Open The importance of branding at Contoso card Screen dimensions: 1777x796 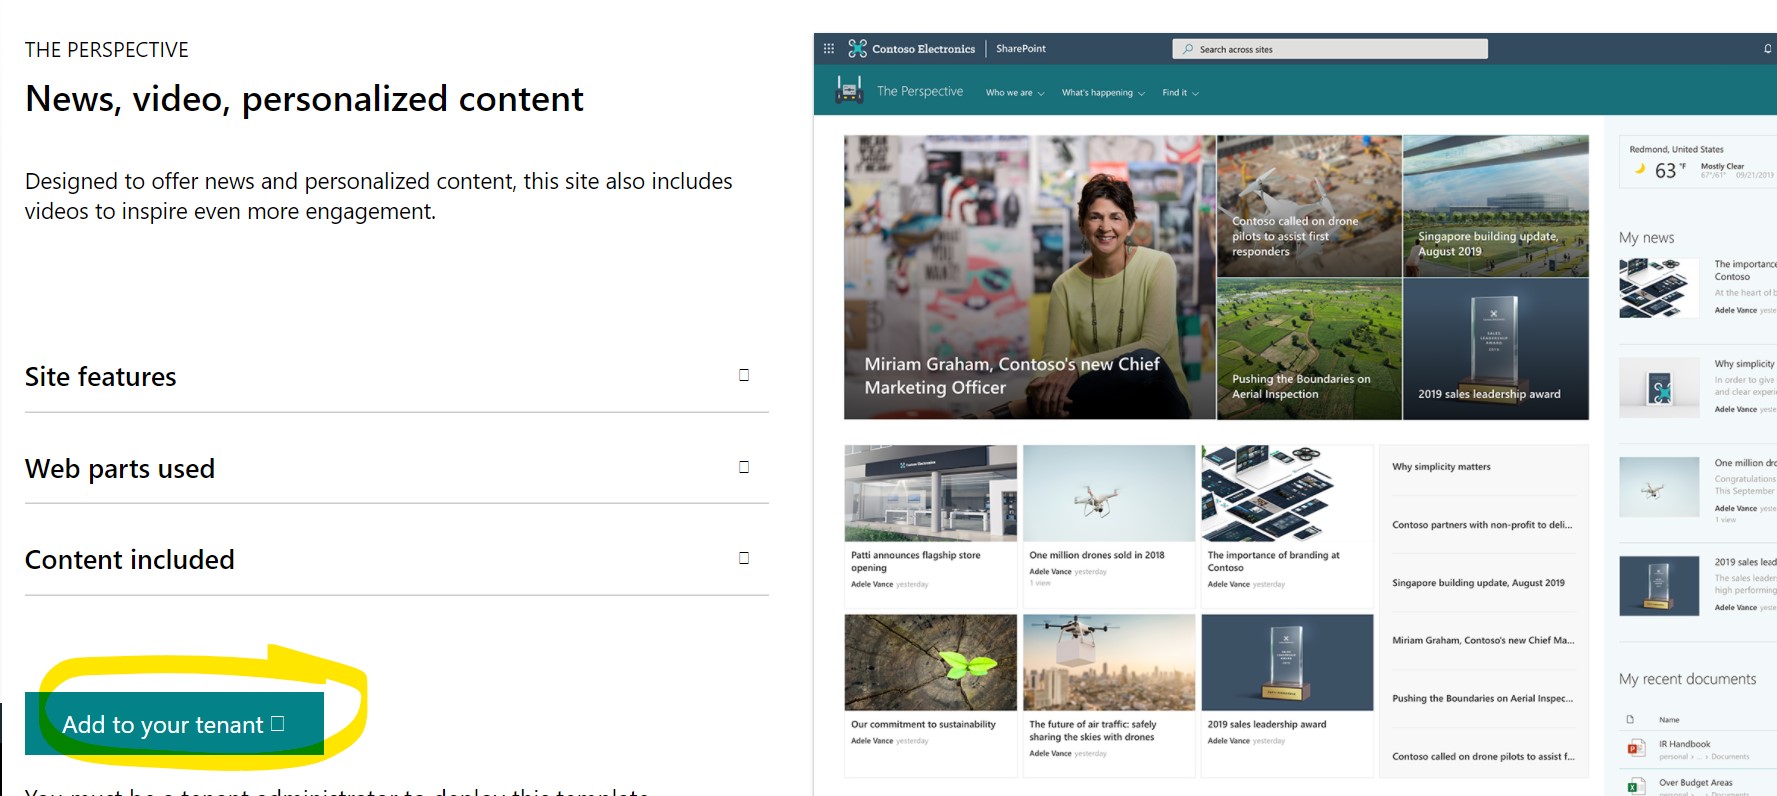pyautogui.click(x=1287, y=526)
